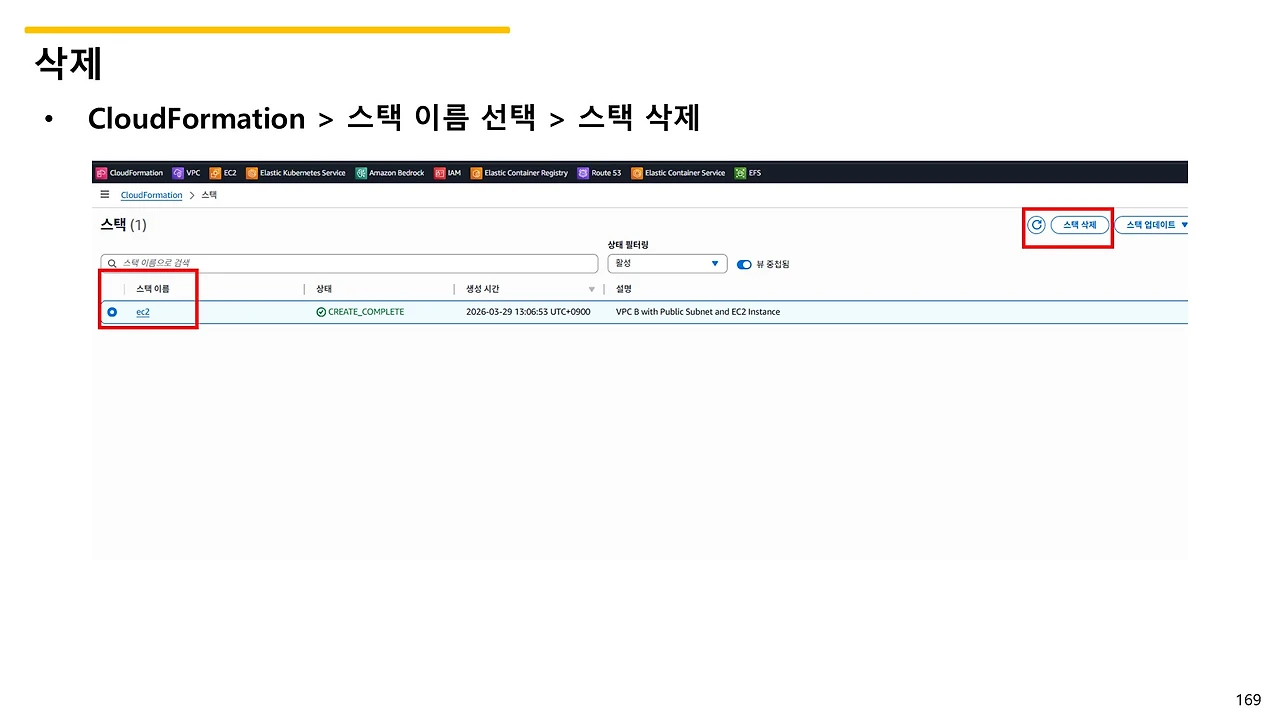The image size is (1280, 720).
Task: Open Elastic Container Registry from favorites
Action: (517, 172)
